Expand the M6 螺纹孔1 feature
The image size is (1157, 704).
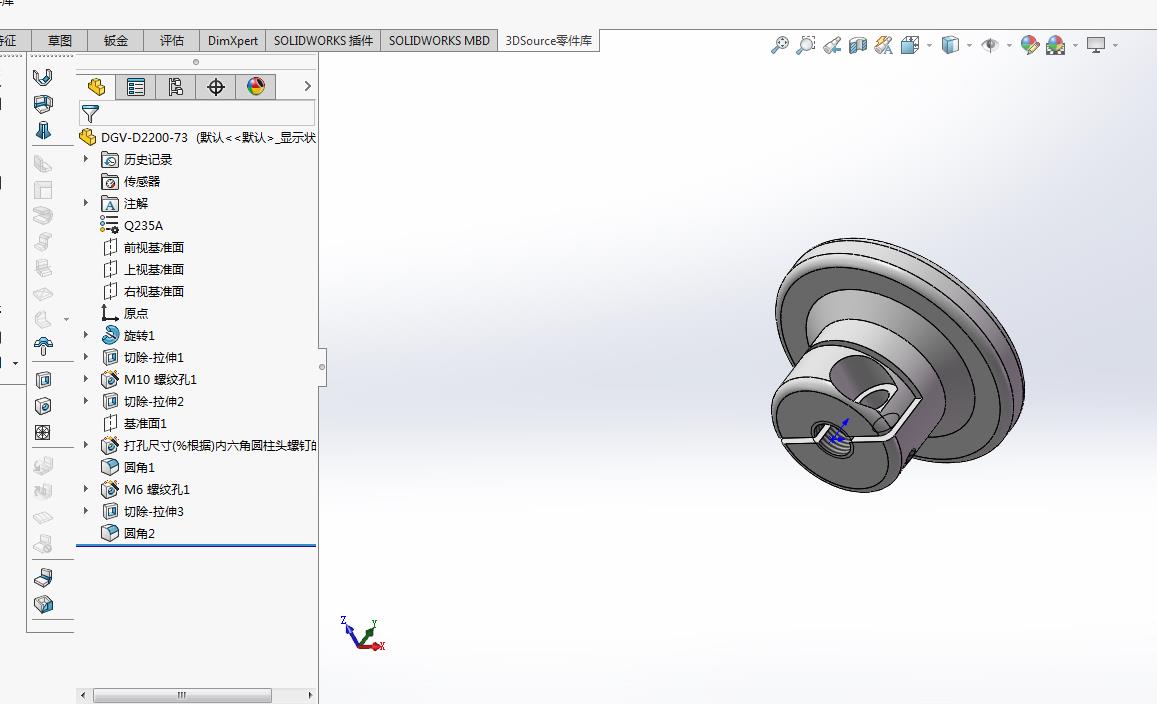pyautogui.click(x=86, y=489)
